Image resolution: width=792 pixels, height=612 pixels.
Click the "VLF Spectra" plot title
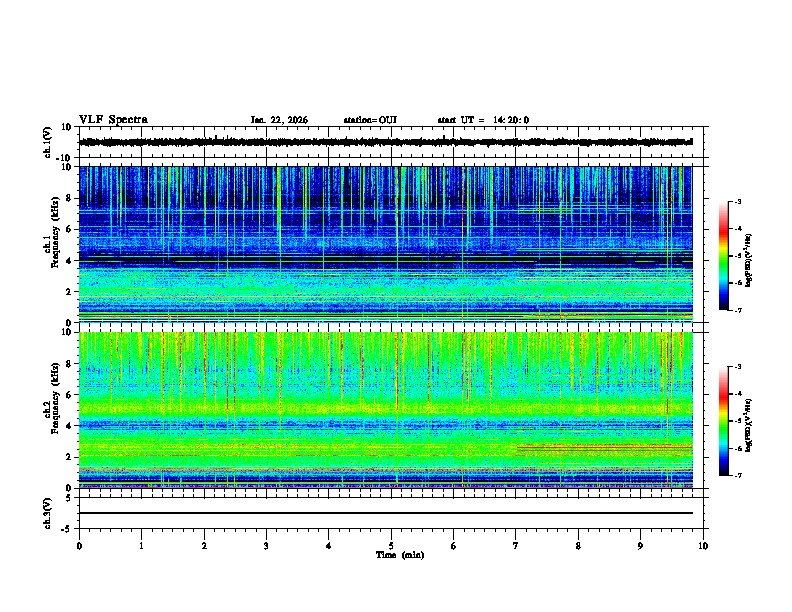pos(113,120)
